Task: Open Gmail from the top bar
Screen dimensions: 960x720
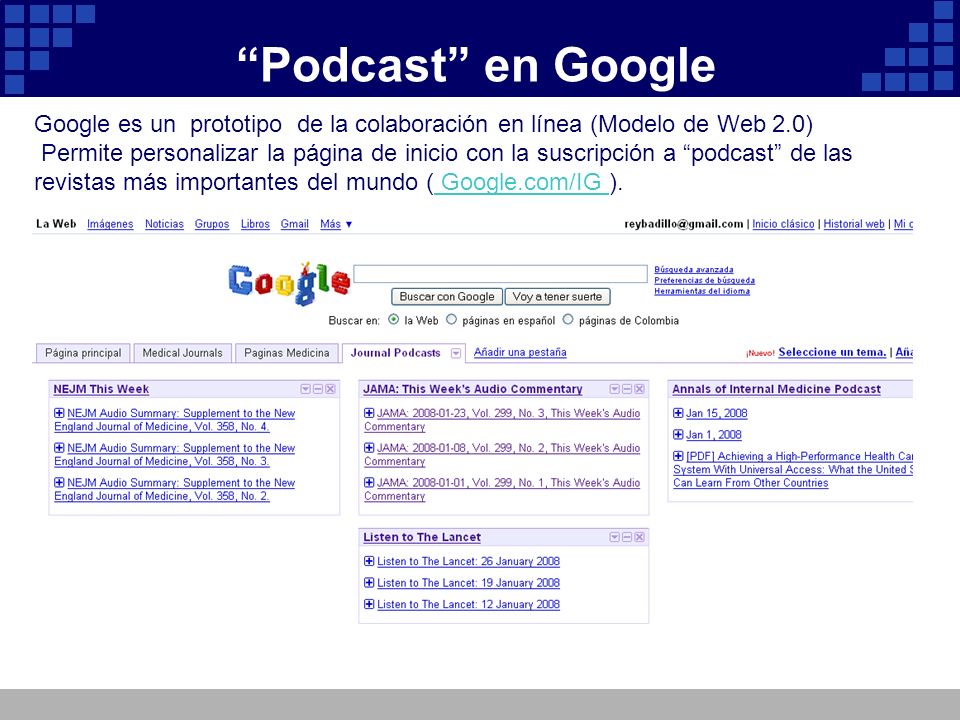Action: 294,224
